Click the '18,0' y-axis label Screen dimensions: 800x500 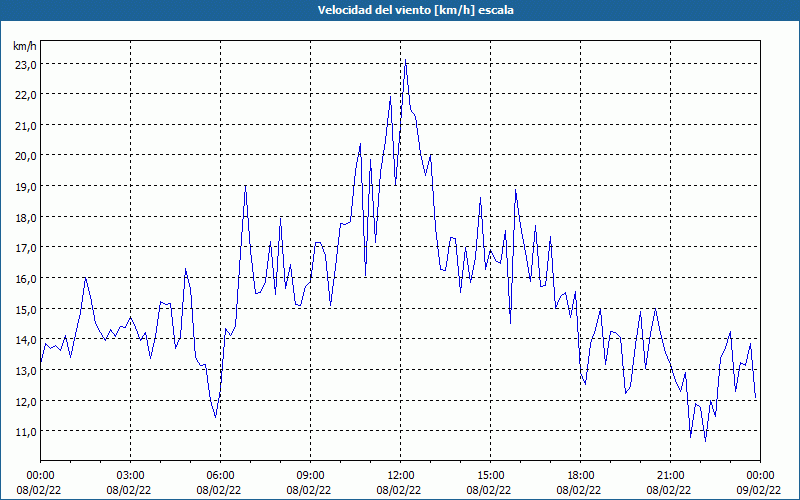[x=26, y=218]
